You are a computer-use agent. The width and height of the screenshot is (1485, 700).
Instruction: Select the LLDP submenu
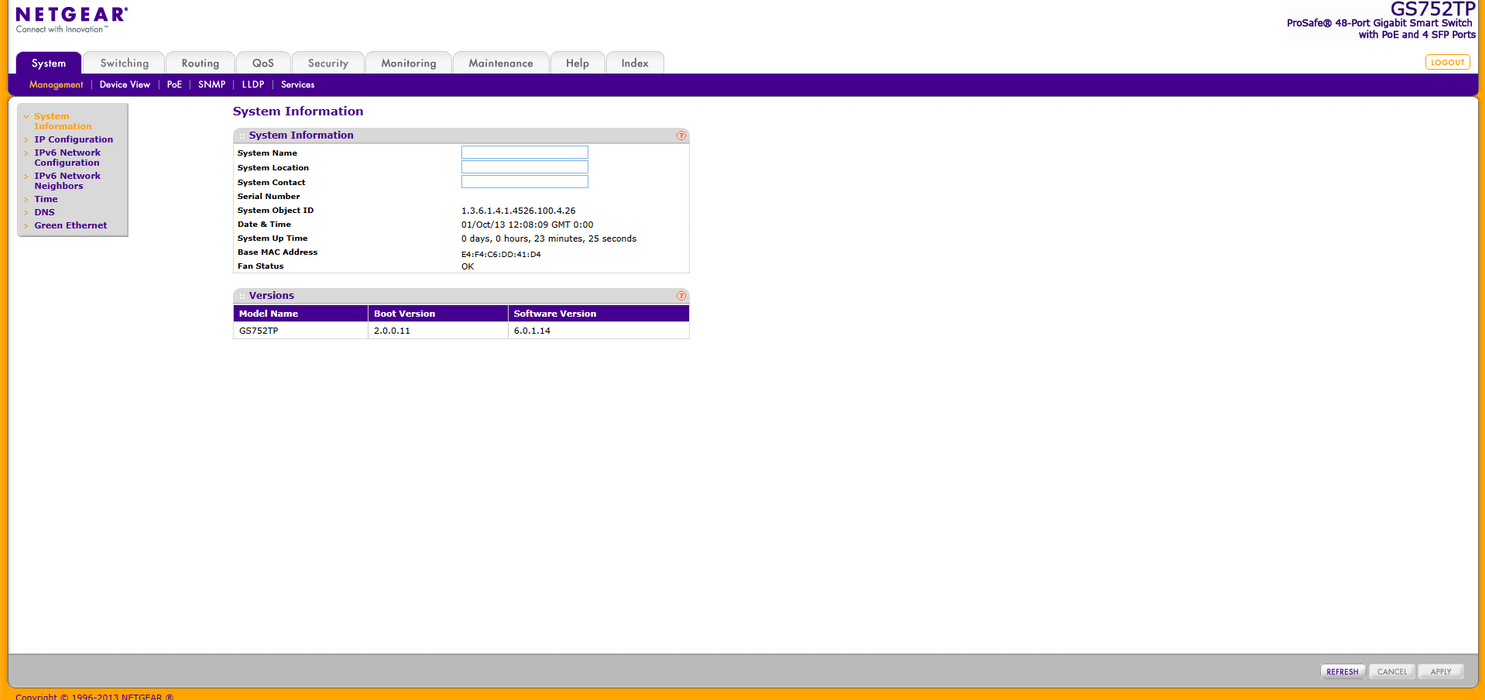point(253,85)
